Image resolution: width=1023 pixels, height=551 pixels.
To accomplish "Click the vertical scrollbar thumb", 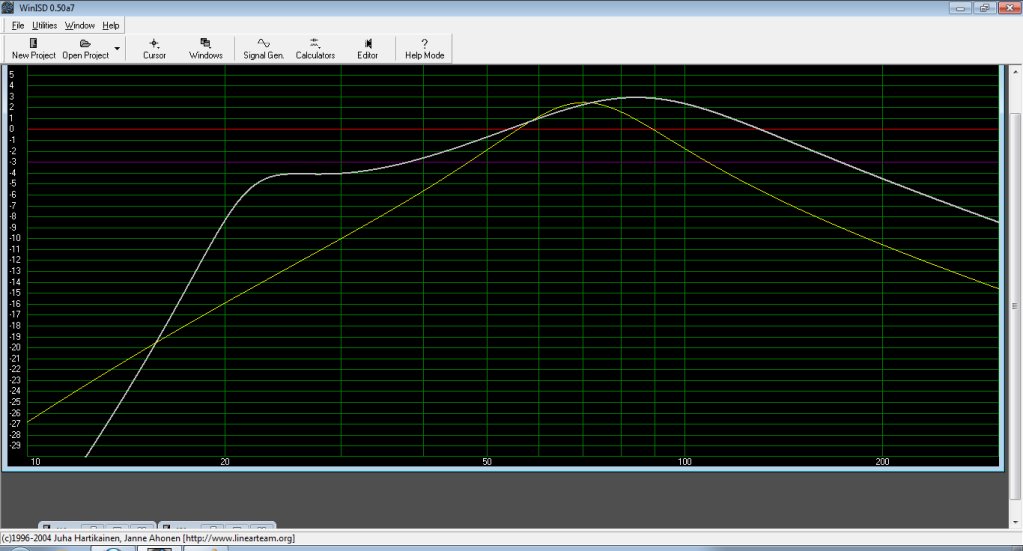I will point(1015,305).
